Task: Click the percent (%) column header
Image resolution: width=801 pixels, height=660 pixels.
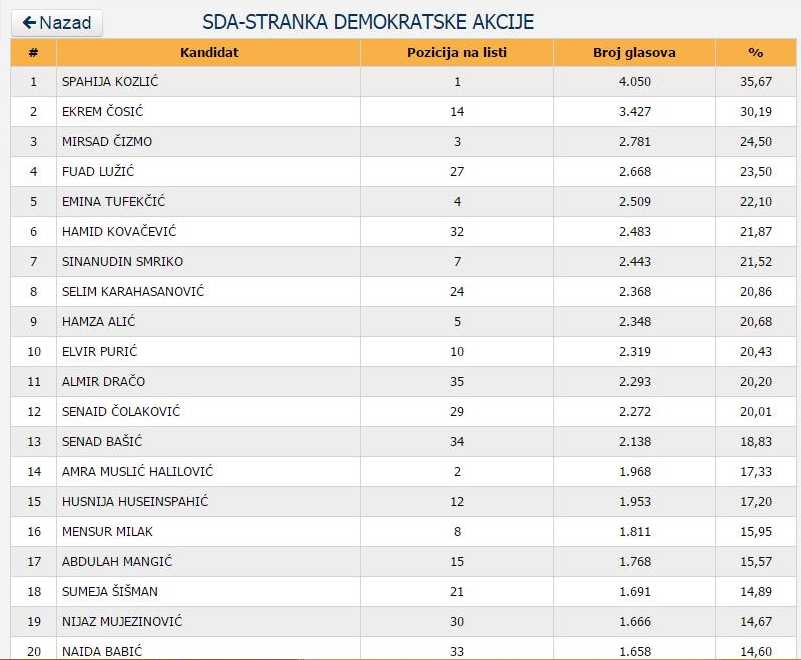Action: [x=755, y=52]
